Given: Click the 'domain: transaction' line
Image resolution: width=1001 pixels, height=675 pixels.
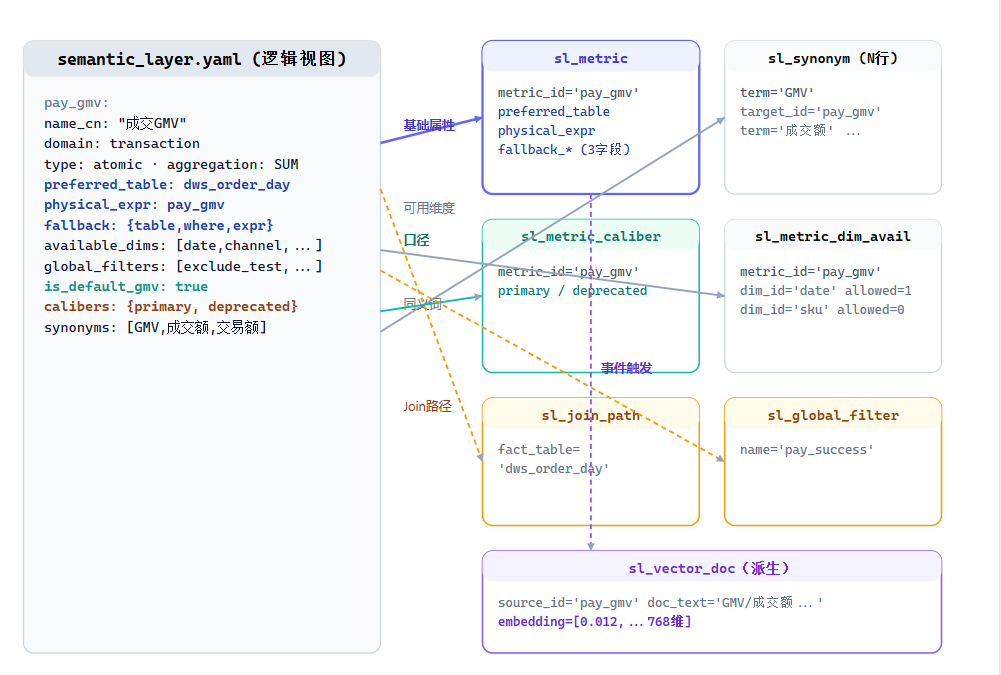Looking at the screenshot, I should click(121, 144).
